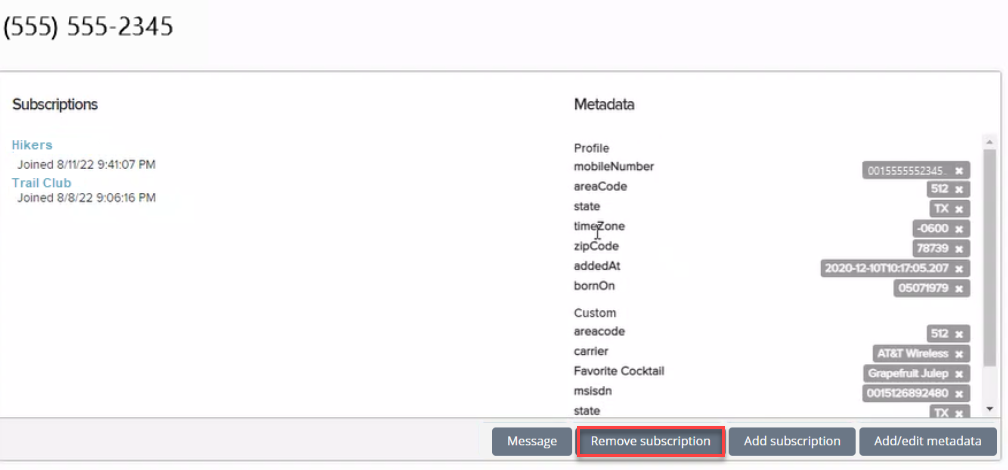Delete the msisdn 0015126892480 tag
This screenshot has width=1008, height=470.
[960, 393]
